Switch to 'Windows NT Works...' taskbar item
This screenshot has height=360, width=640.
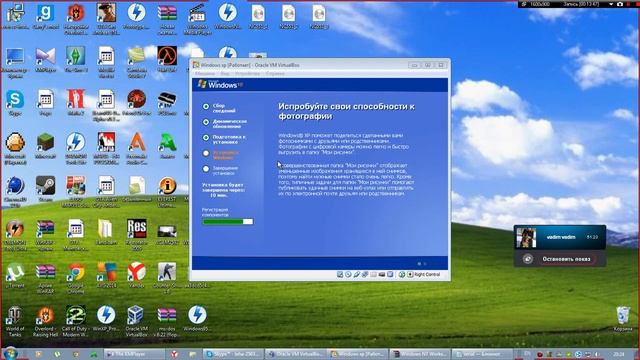coord(420,354)
